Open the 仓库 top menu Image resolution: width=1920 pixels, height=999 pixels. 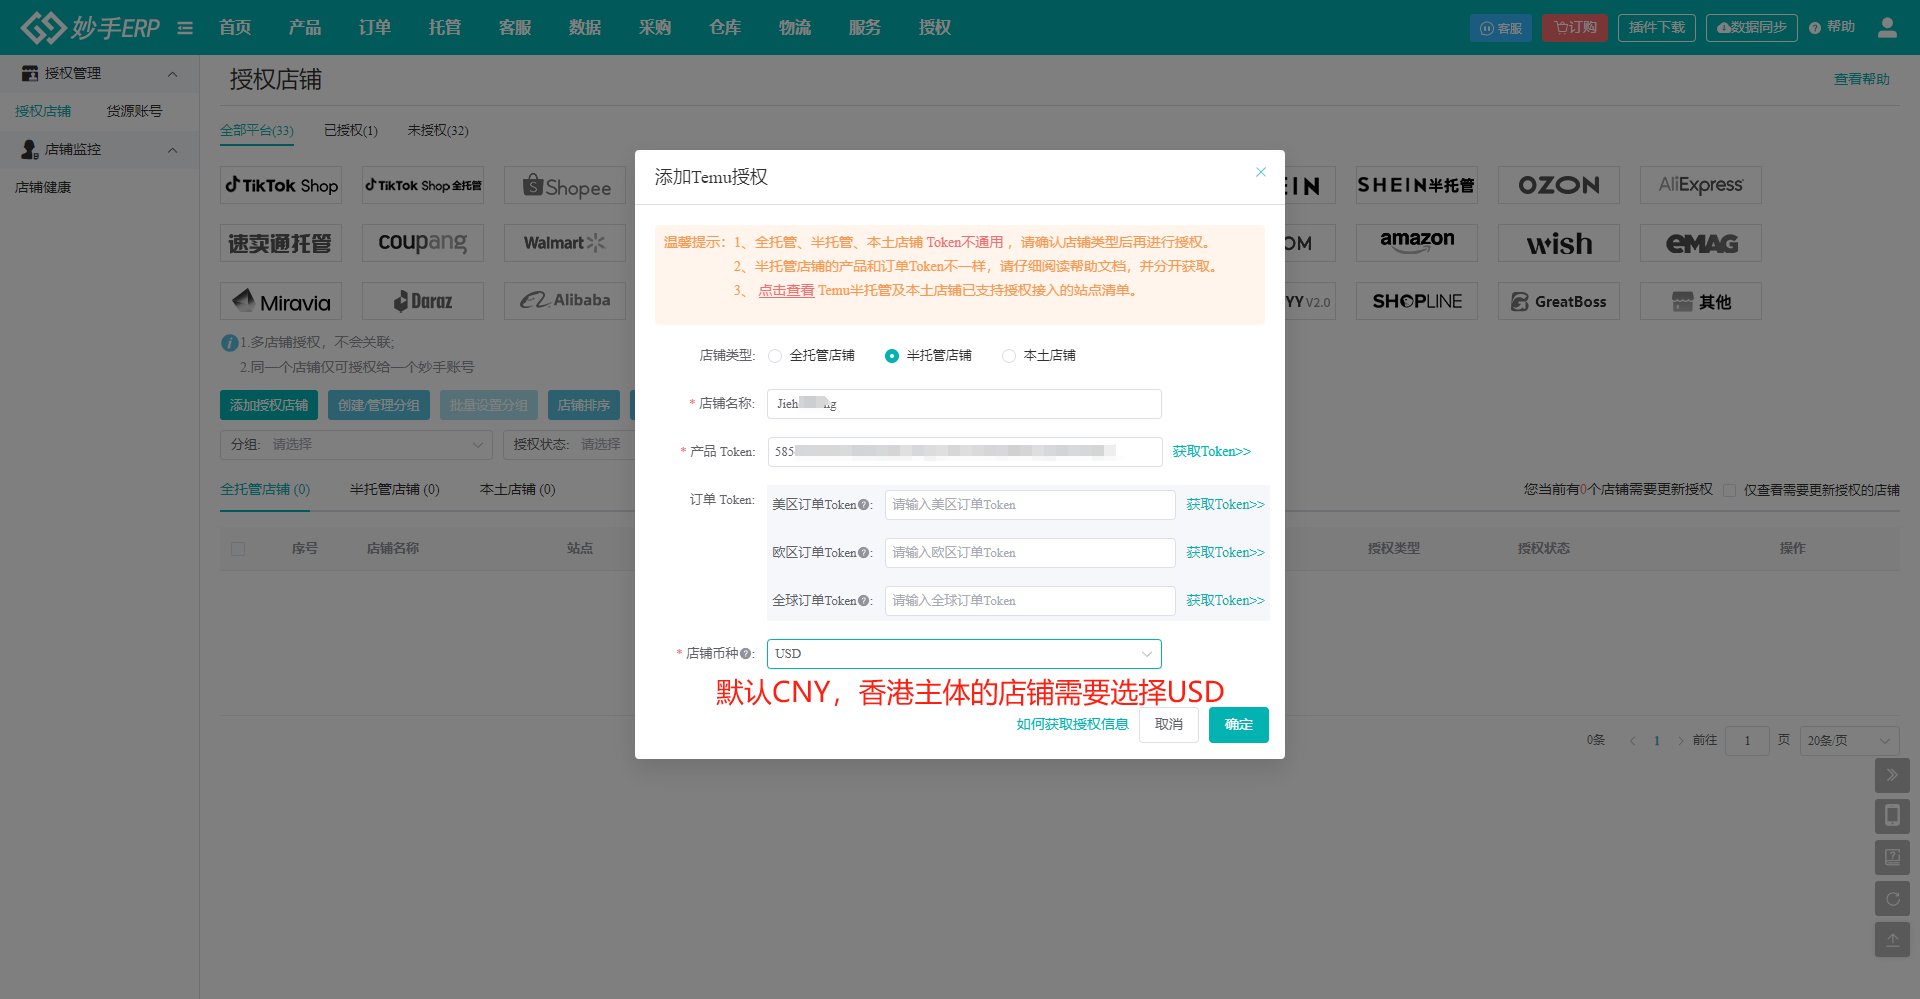coord(725,27)
